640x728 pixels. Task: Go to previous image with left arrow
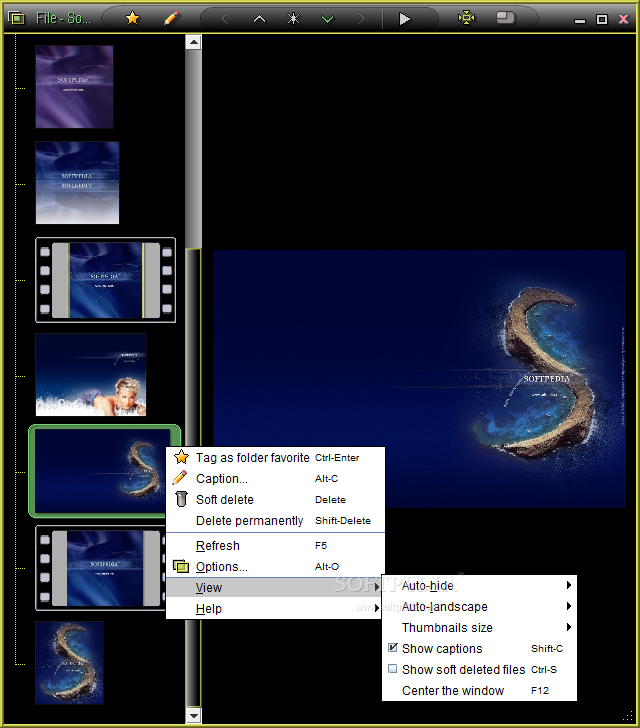click(x=225, y=19)
